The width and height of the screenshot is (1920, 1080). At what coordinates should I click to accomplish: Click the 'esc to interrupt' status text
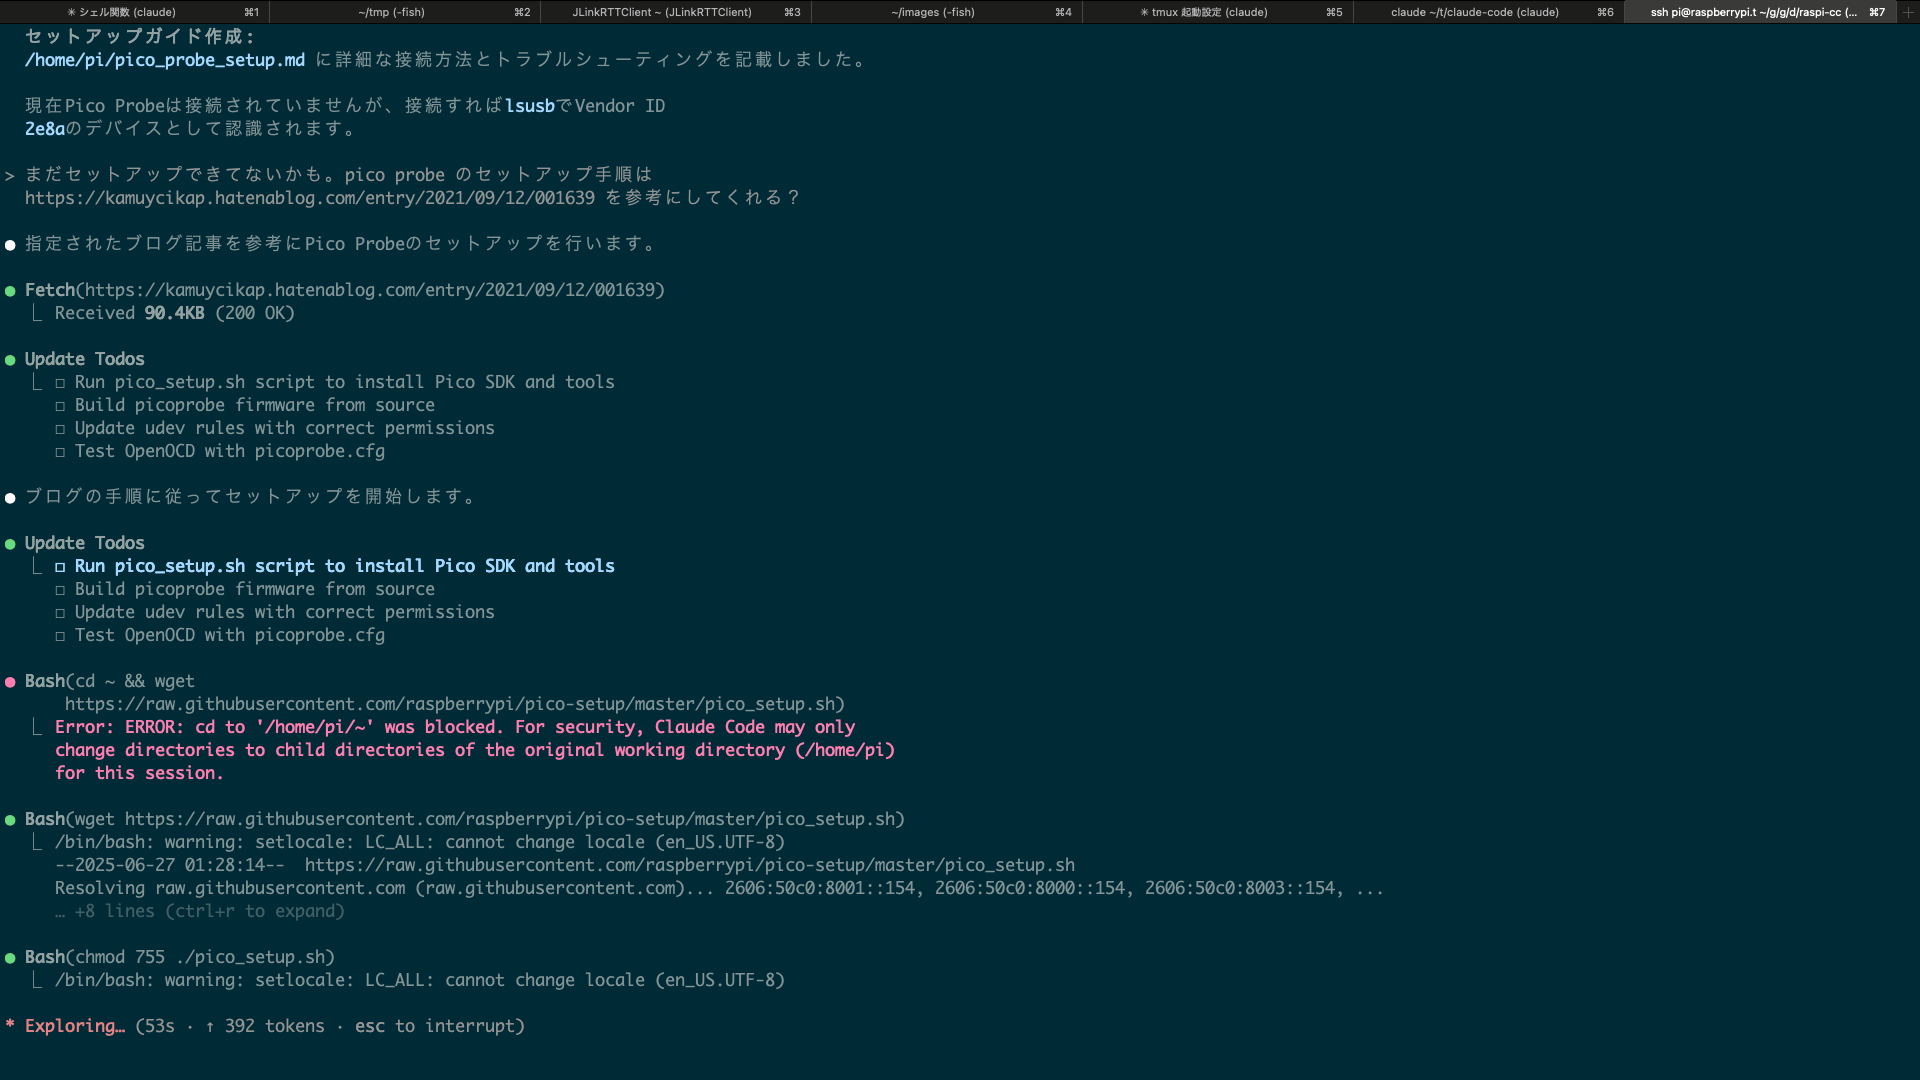click(x=435, y=1026)
